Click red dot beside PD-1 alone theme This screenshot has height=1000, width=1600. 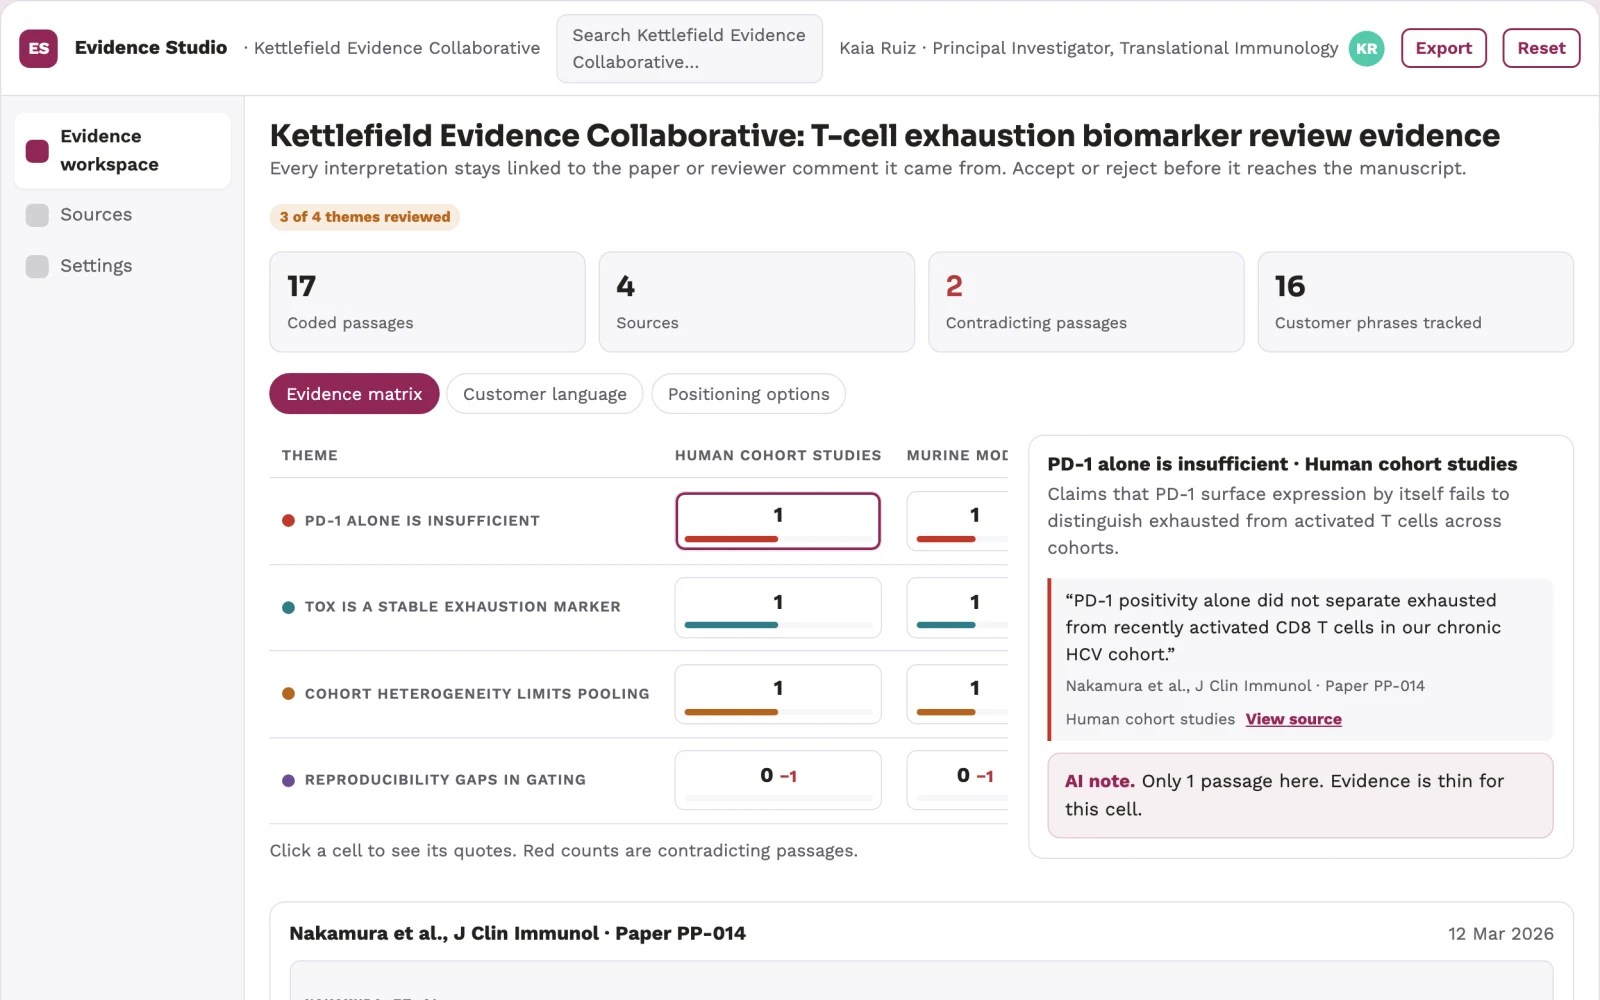tap(288, 521)
